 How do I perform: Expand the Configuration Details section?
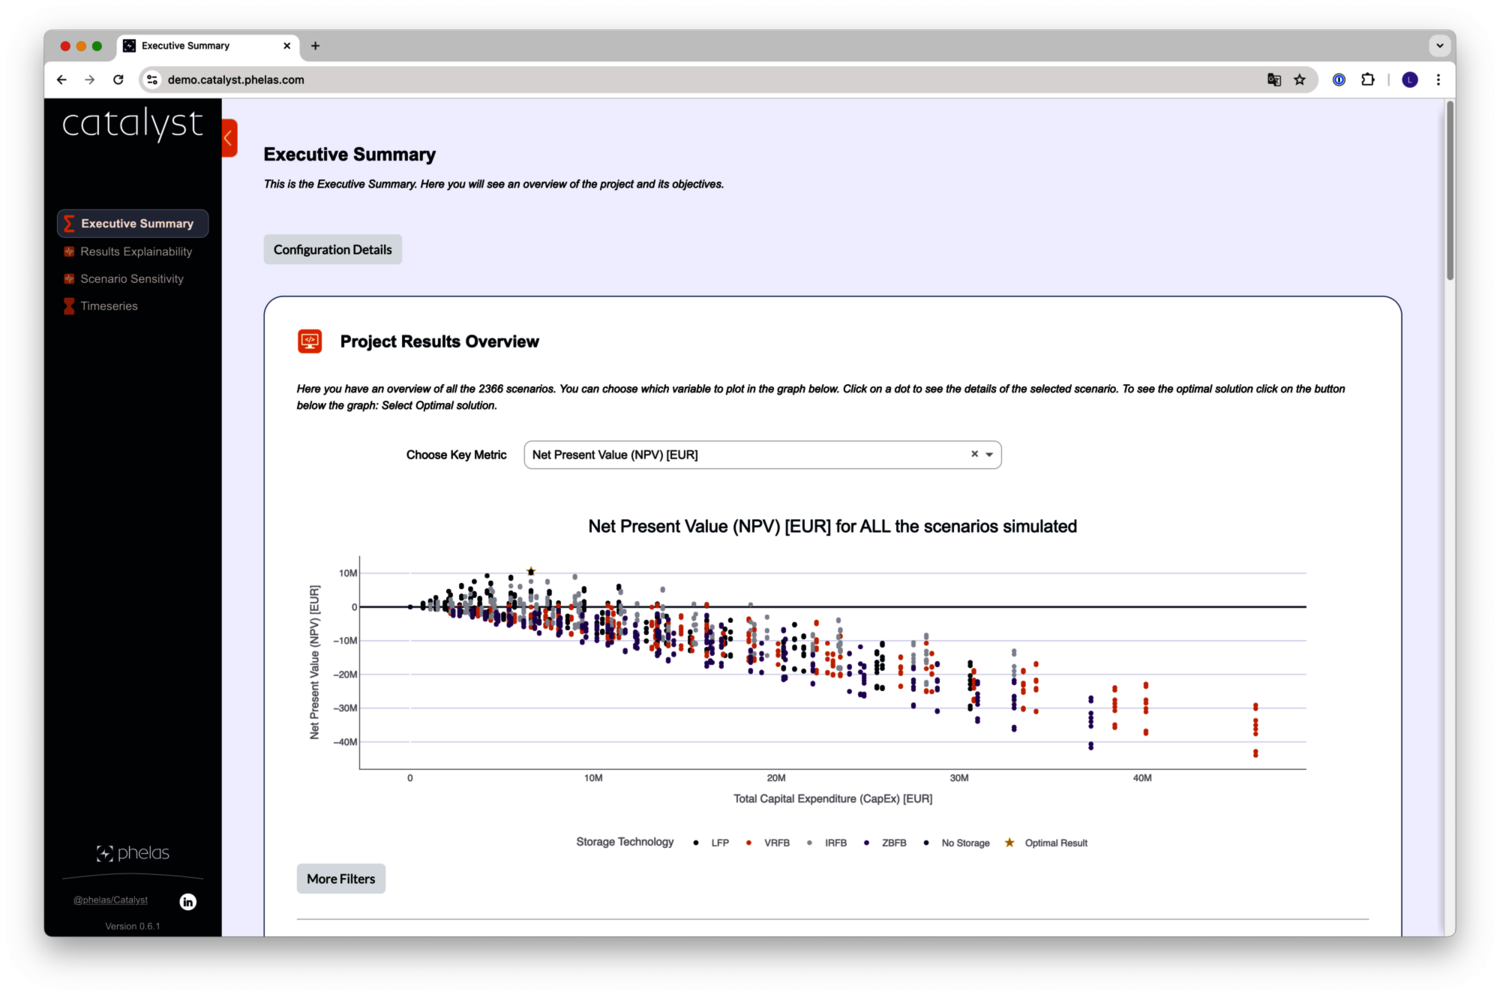pyautogui.click(x=333, y=250)
